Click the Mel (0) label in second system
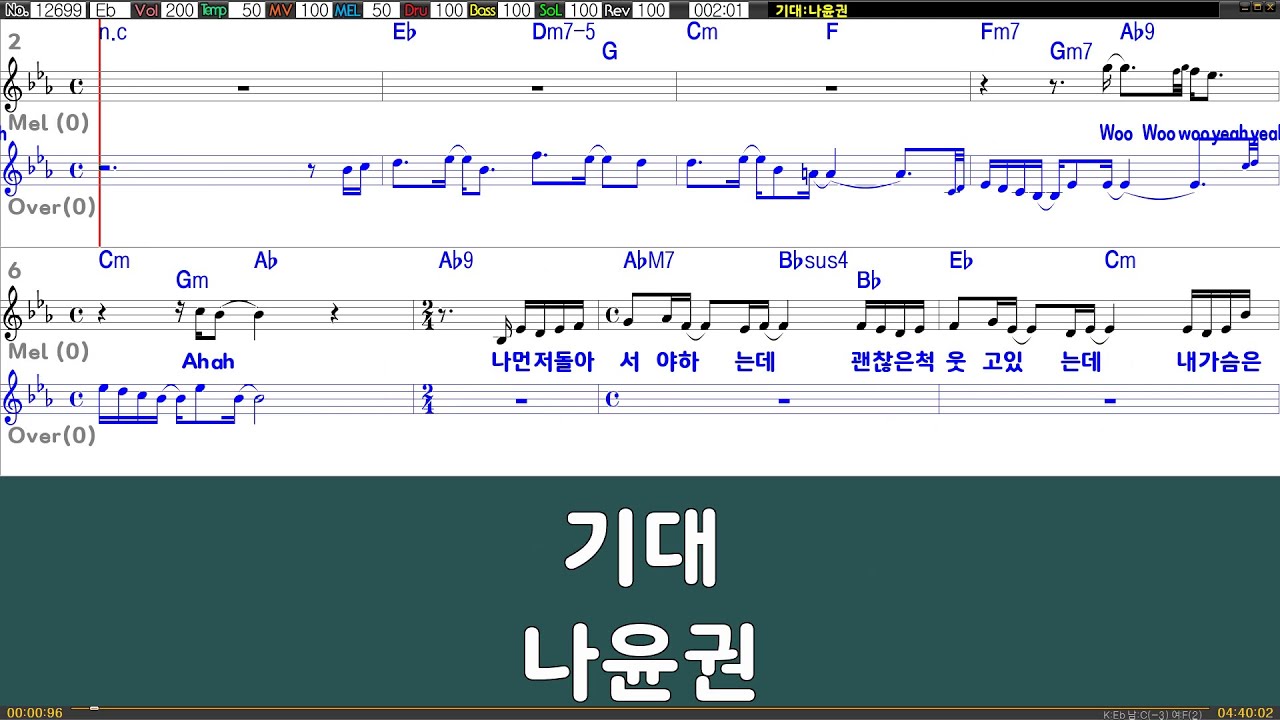 tap(49, 351)
